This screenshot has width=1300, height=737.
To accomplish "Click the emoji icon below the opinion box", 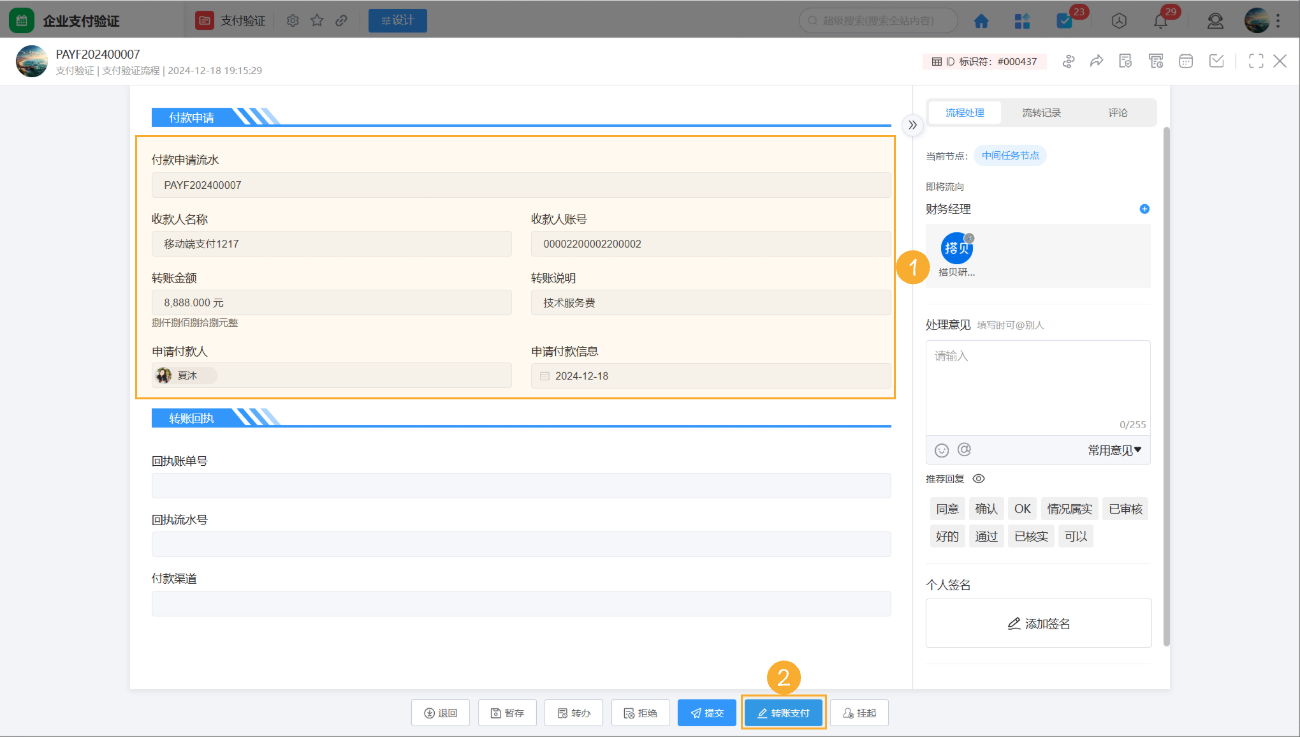I will point(941,449).
